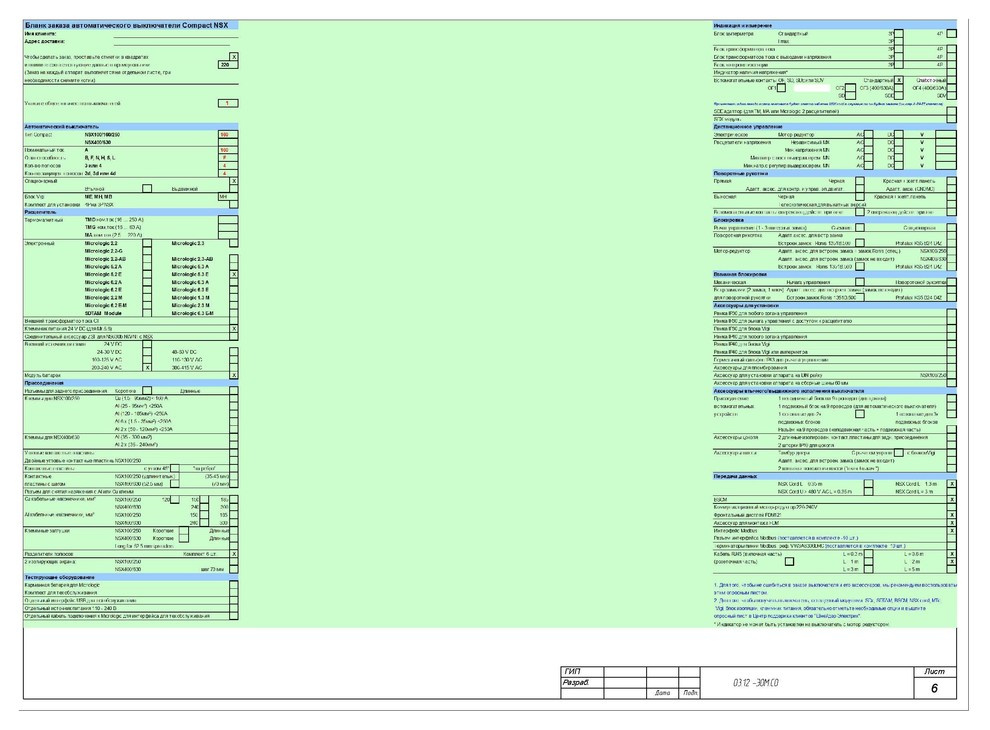Click "Мотор редуктор" voltage V field
990x730 pixels.
[945, 135]
